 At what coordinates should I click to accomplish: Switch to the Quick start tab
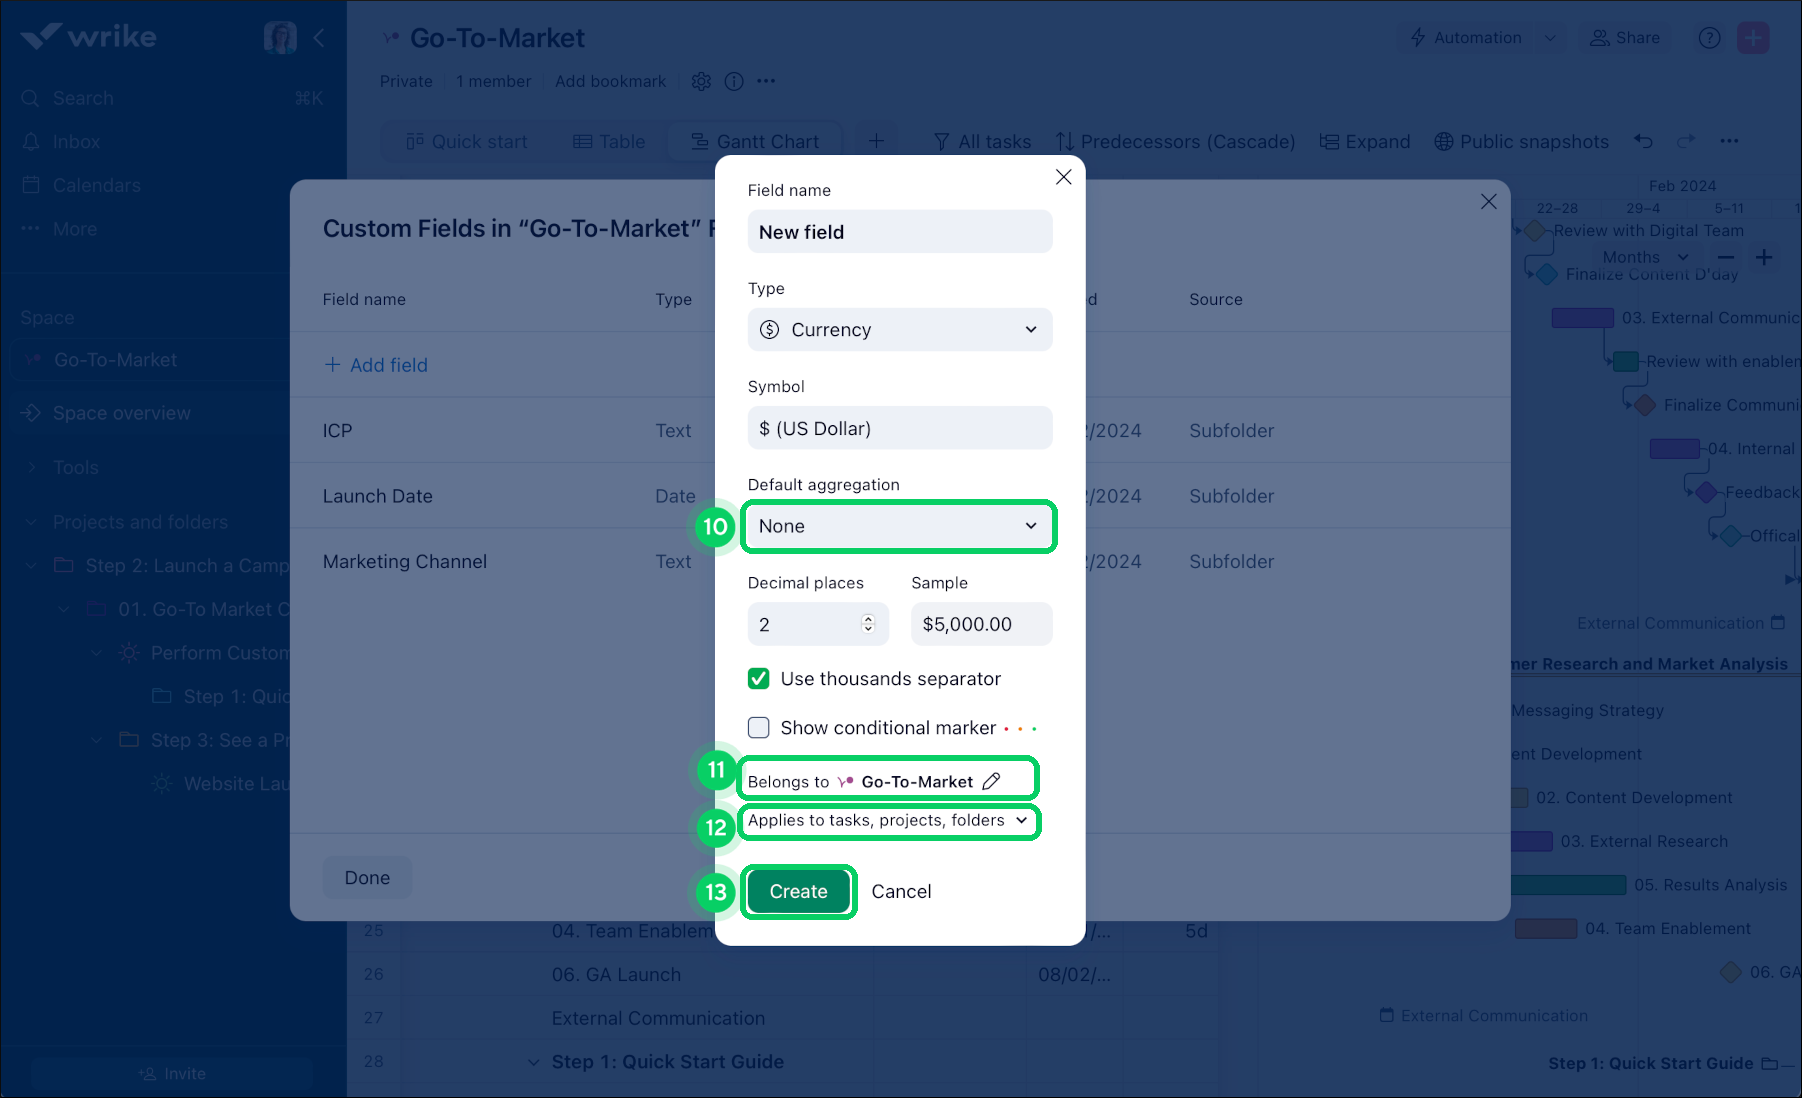[x=466, y=141]
